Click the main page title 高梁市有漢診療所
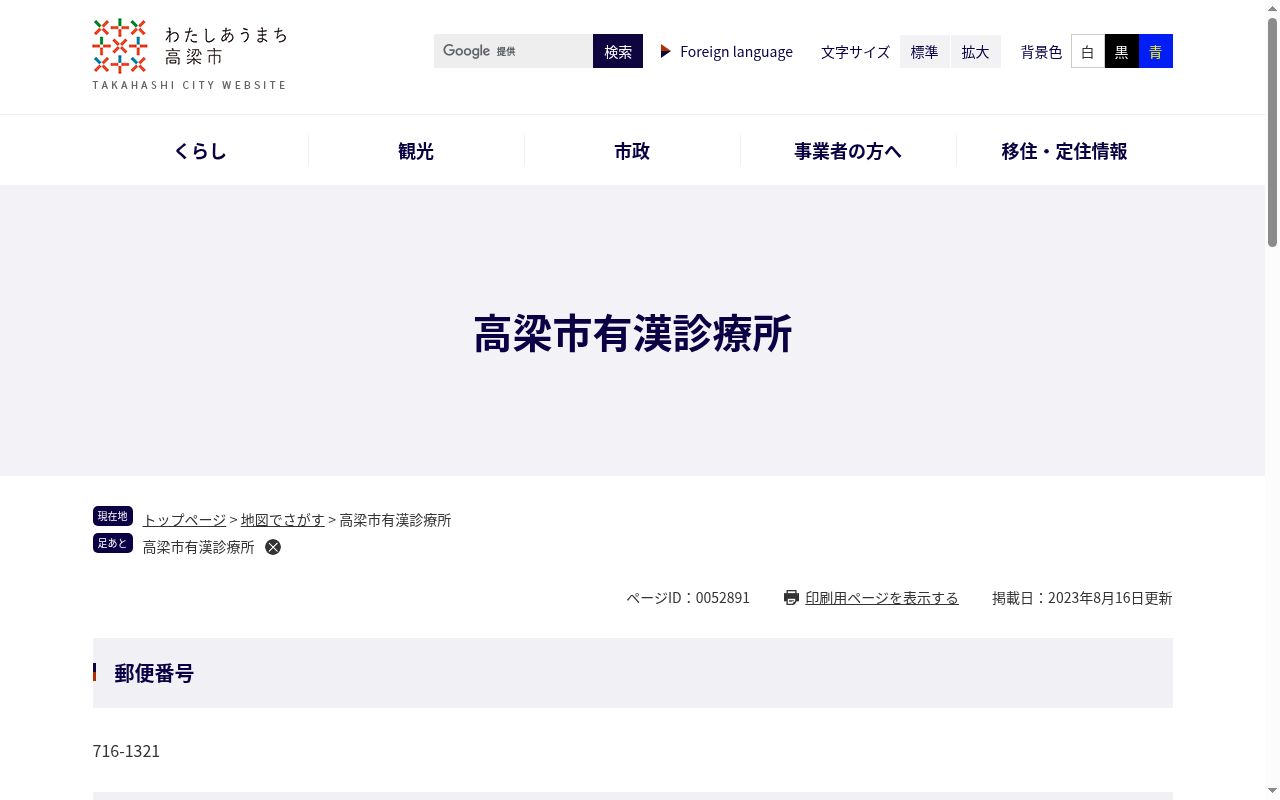Viewport: 1280px width, 800px height. pos(633,334)
